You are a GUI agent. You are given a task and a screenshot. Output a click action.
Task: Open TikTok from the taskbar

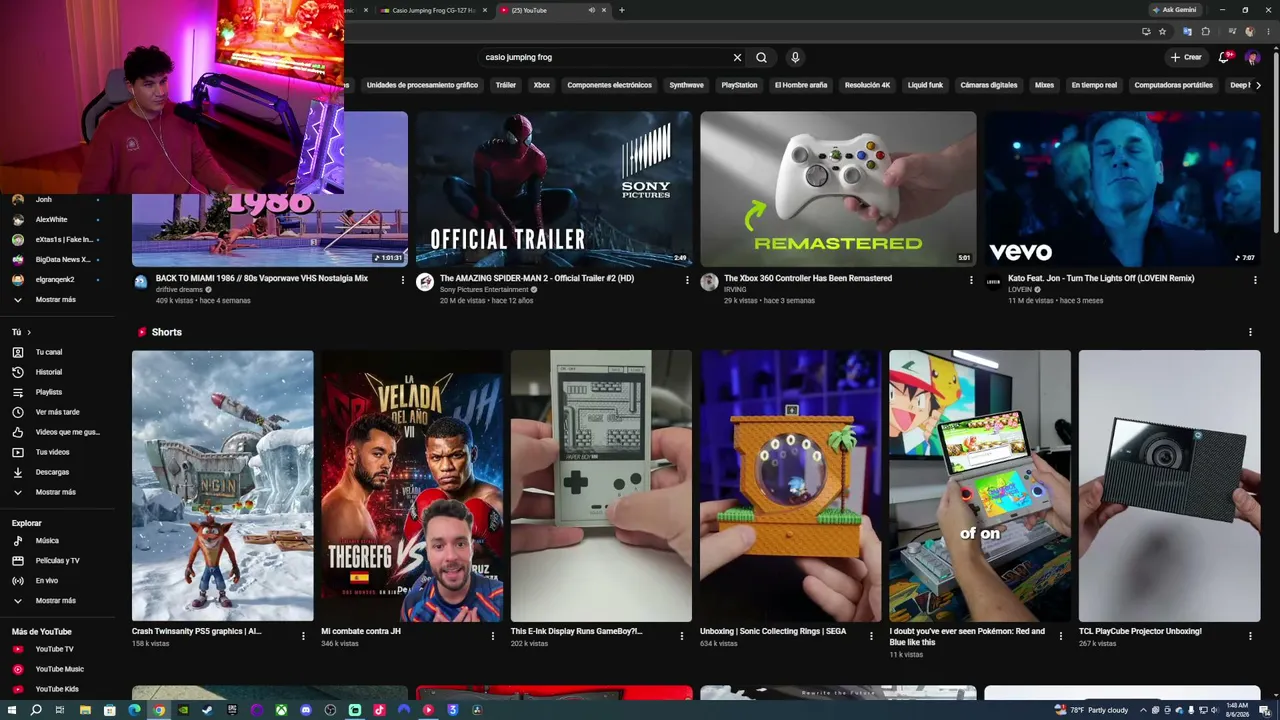click(379, 710)
